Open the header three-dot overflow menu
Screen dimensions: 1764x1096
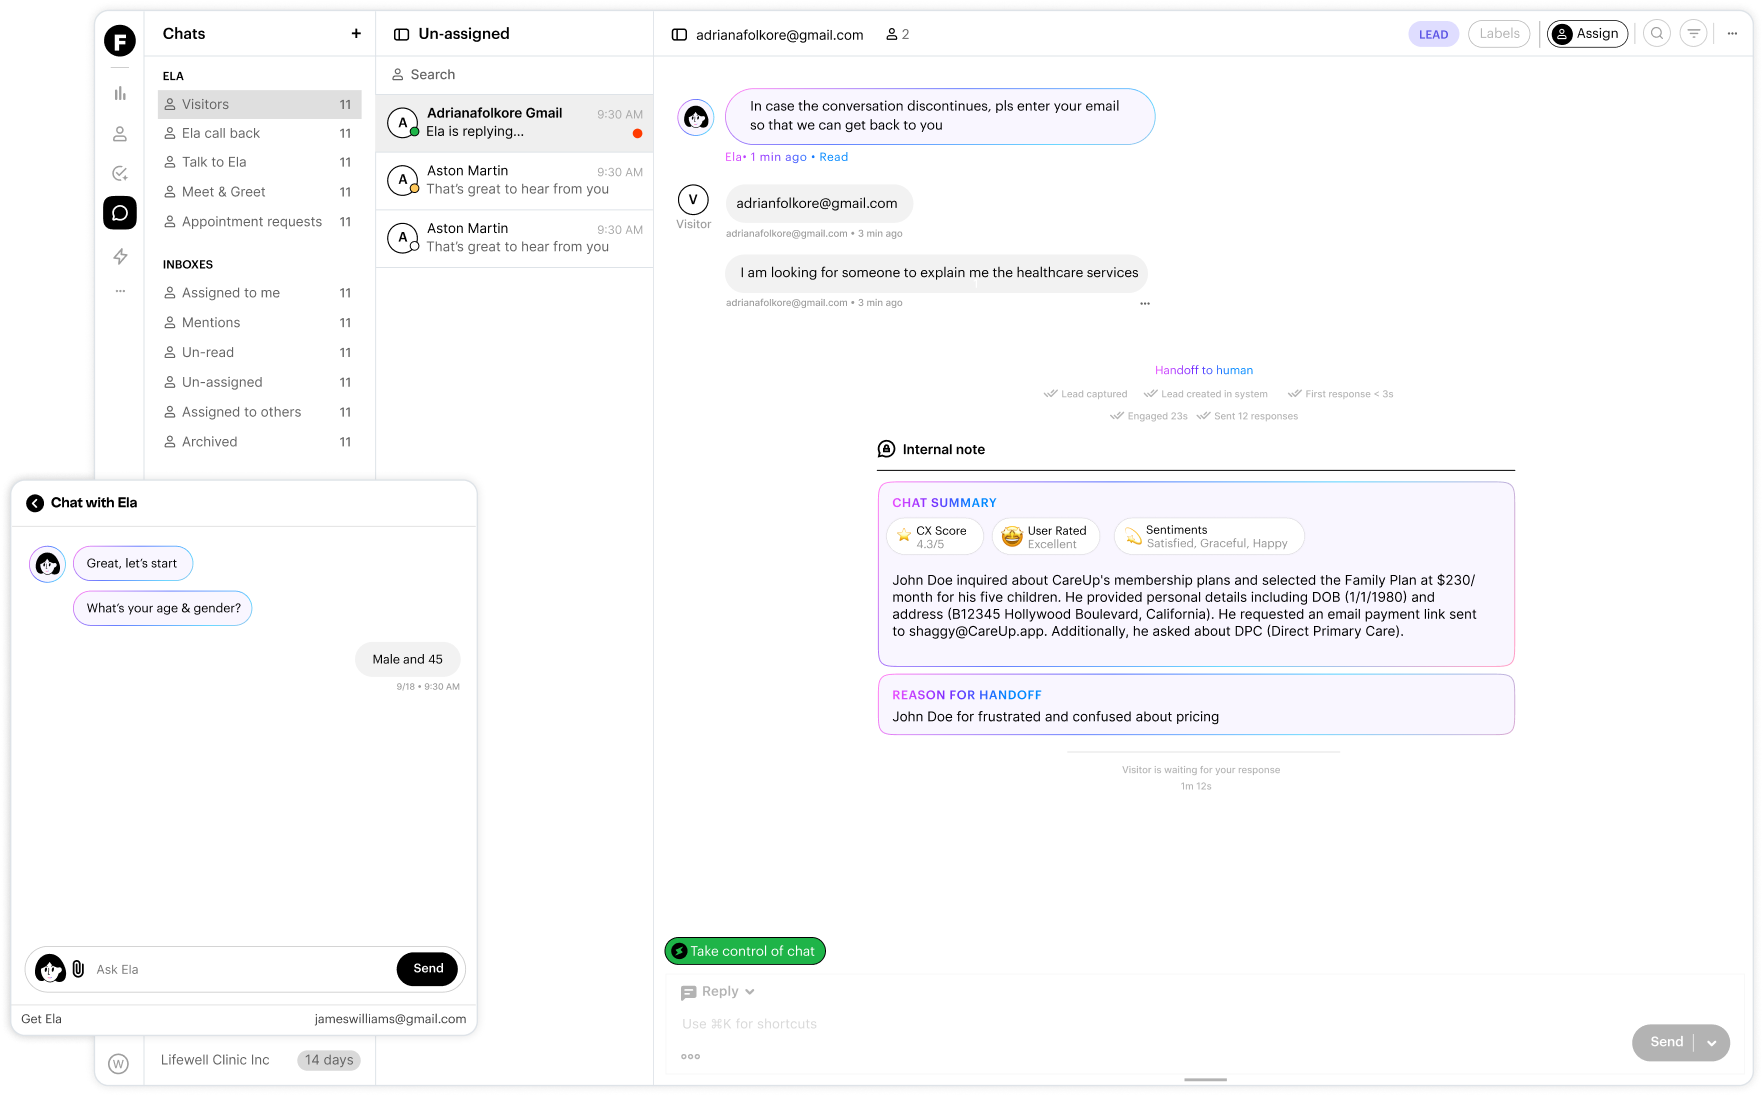click(x=1732, y=34)
